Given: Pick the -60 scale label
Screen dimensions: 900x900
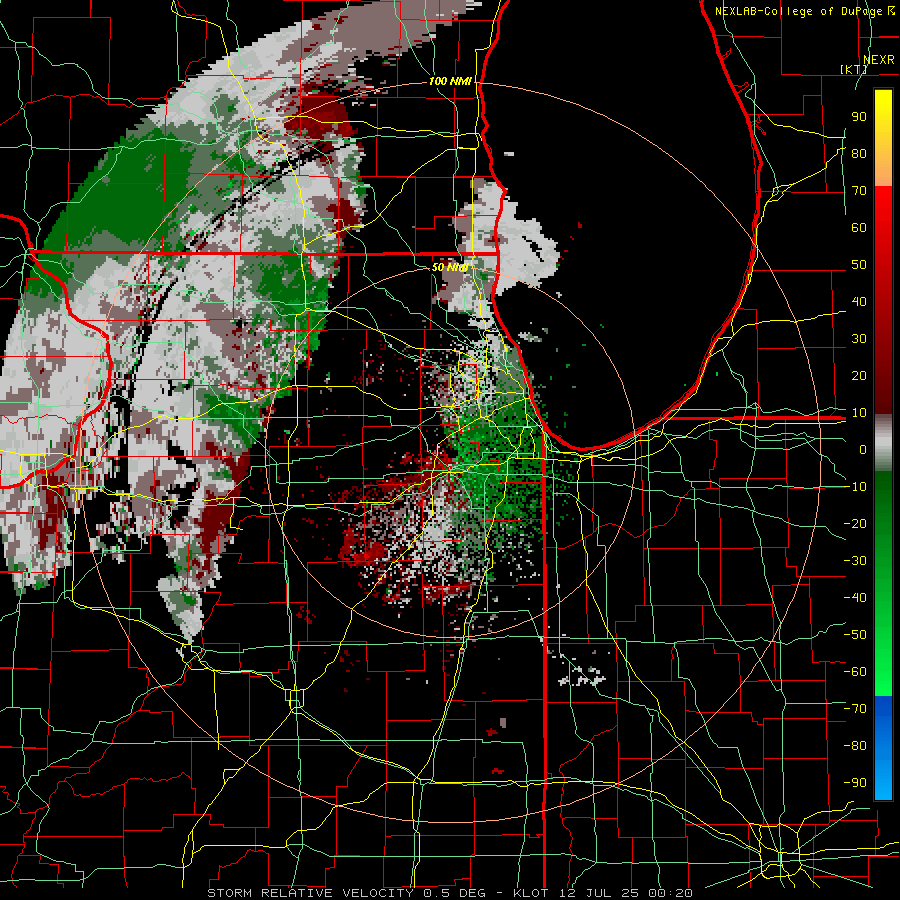Looking at the screenshot, I should tap(855, 672).
